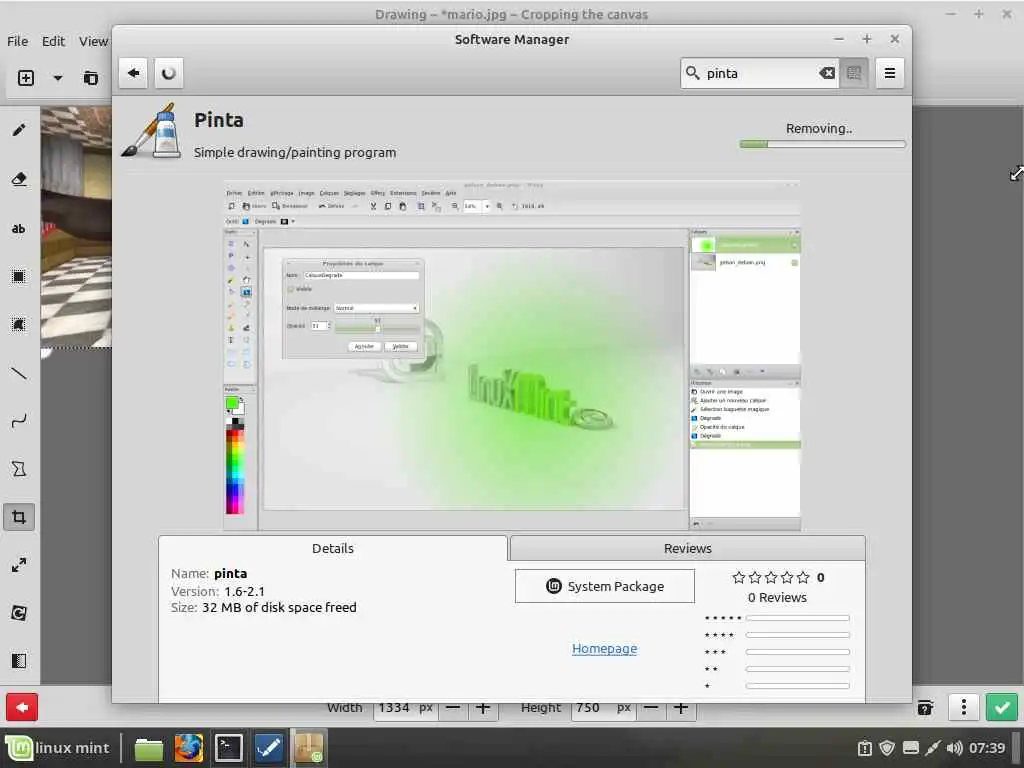The width and height of the screenshot is (1024, 768).
Task: Select the Line tool in Drawing
Action: (19, 374)
